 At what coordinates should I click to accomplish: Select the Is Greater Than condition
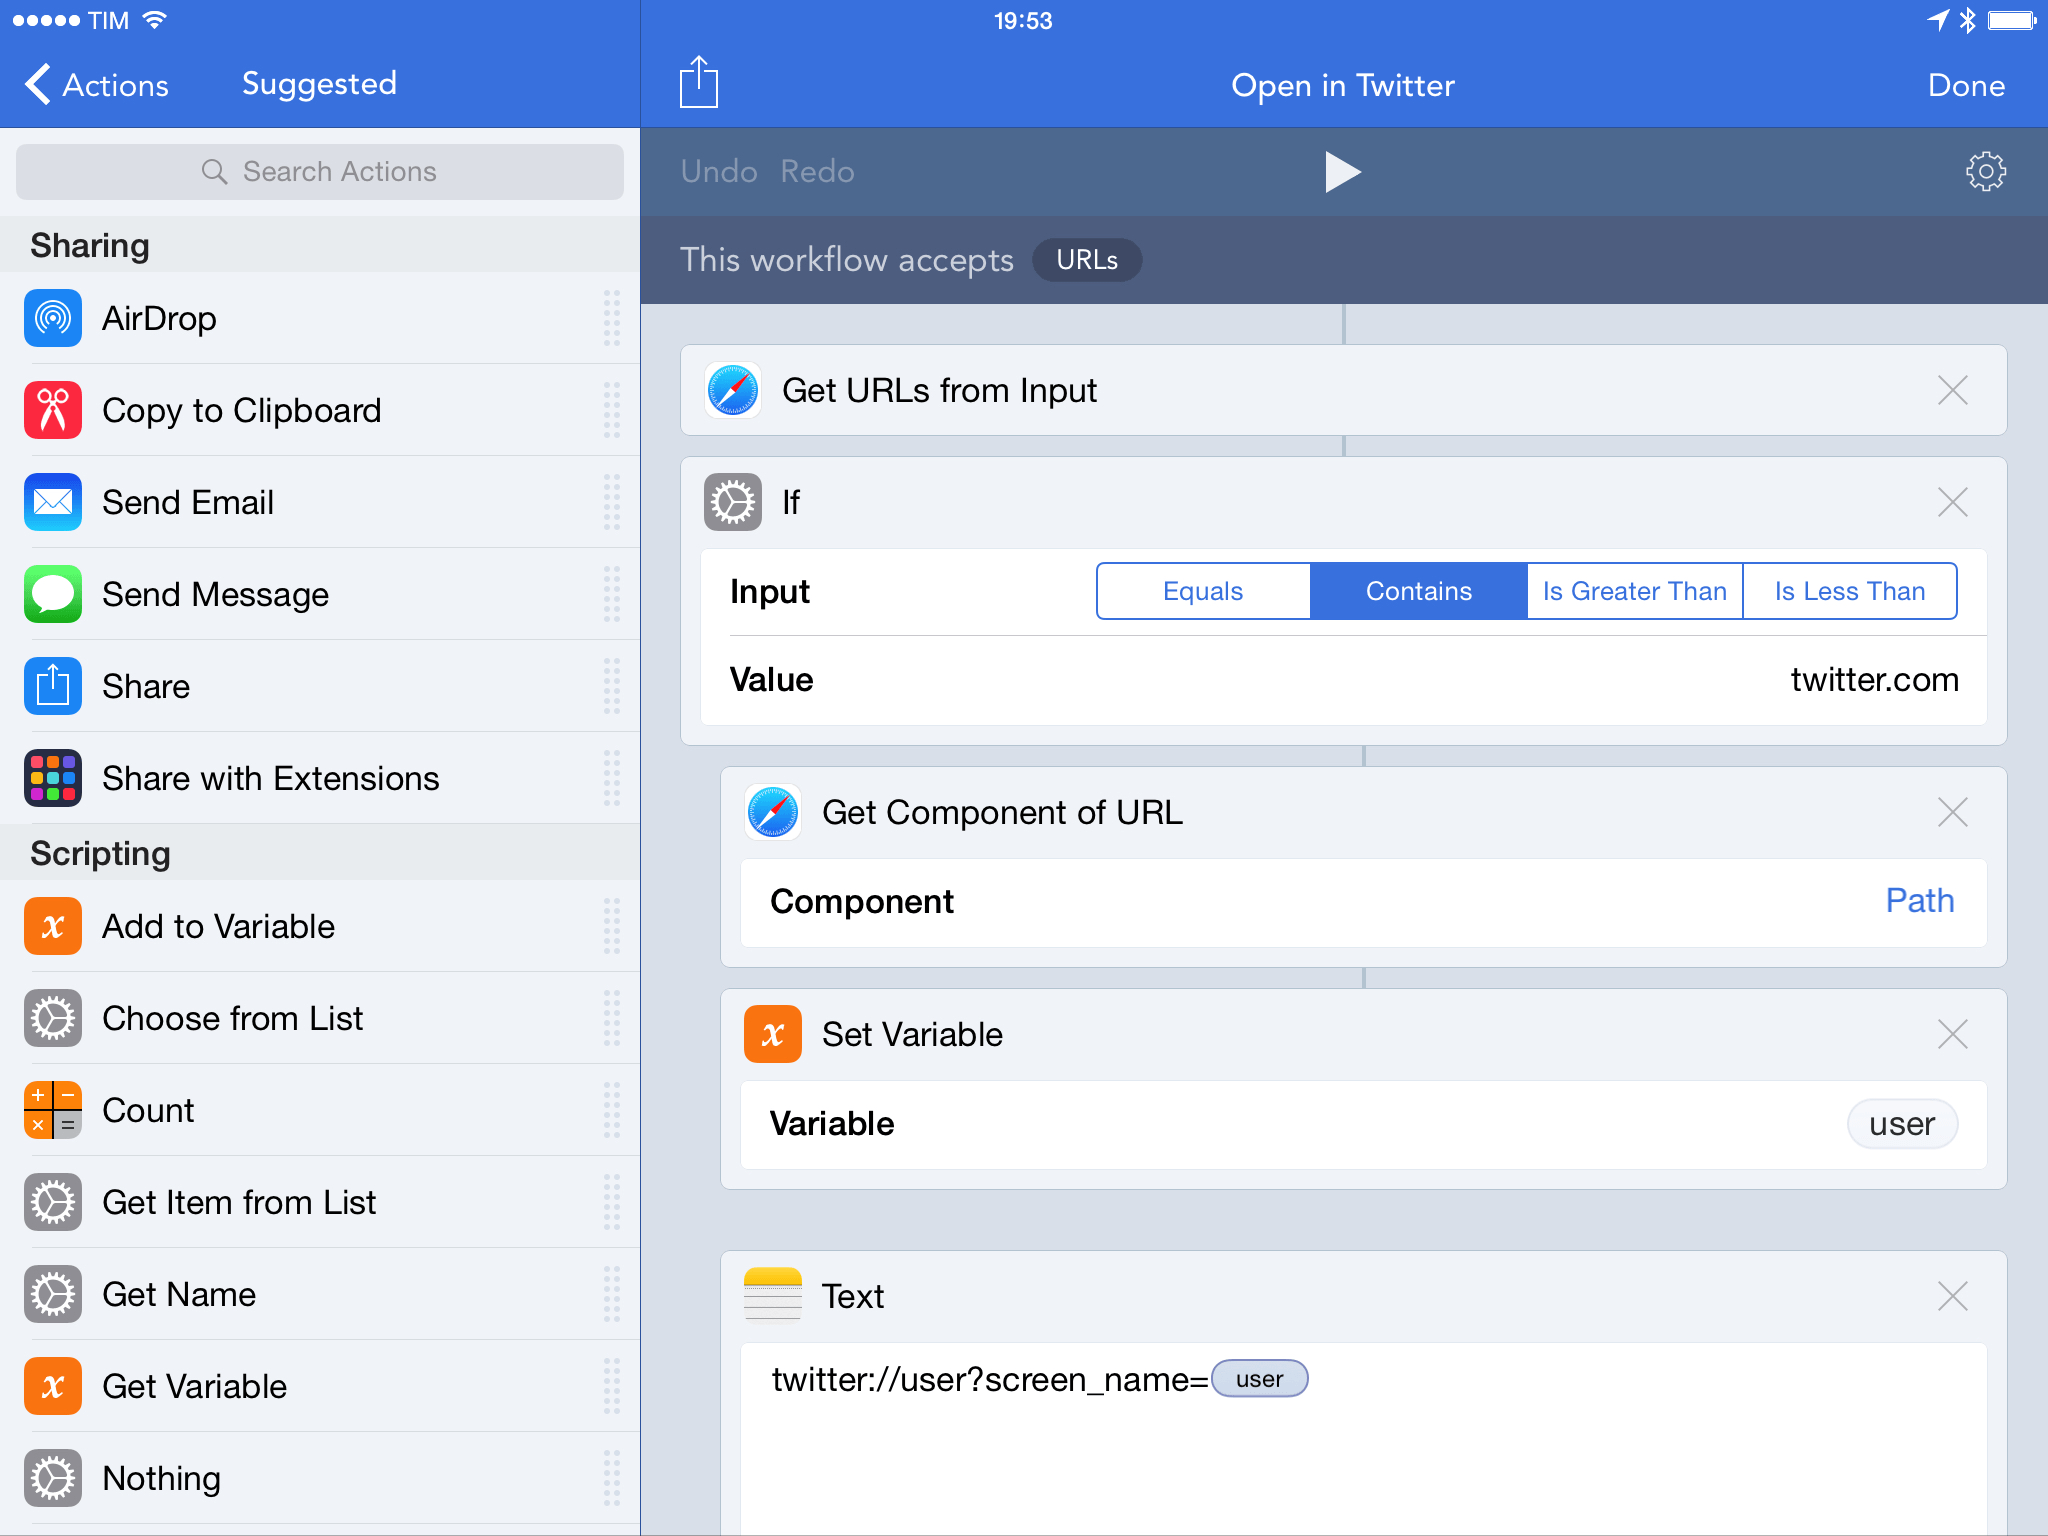point(1634,591)
